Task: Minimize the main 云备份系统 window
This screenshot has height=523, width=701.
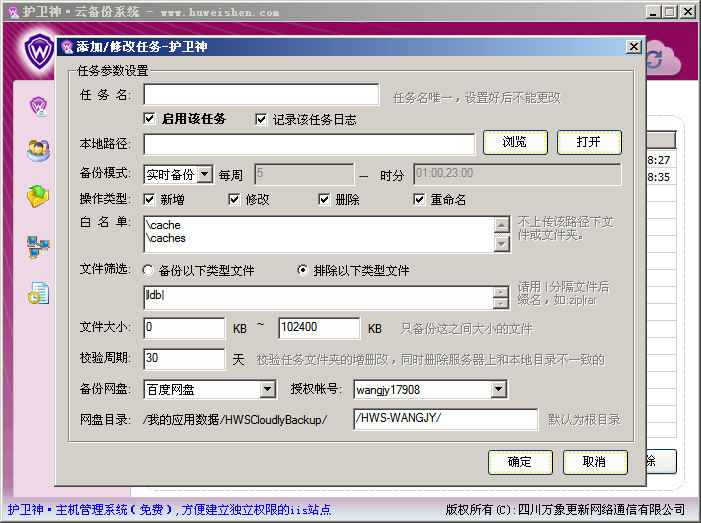Action: [653, 12]
